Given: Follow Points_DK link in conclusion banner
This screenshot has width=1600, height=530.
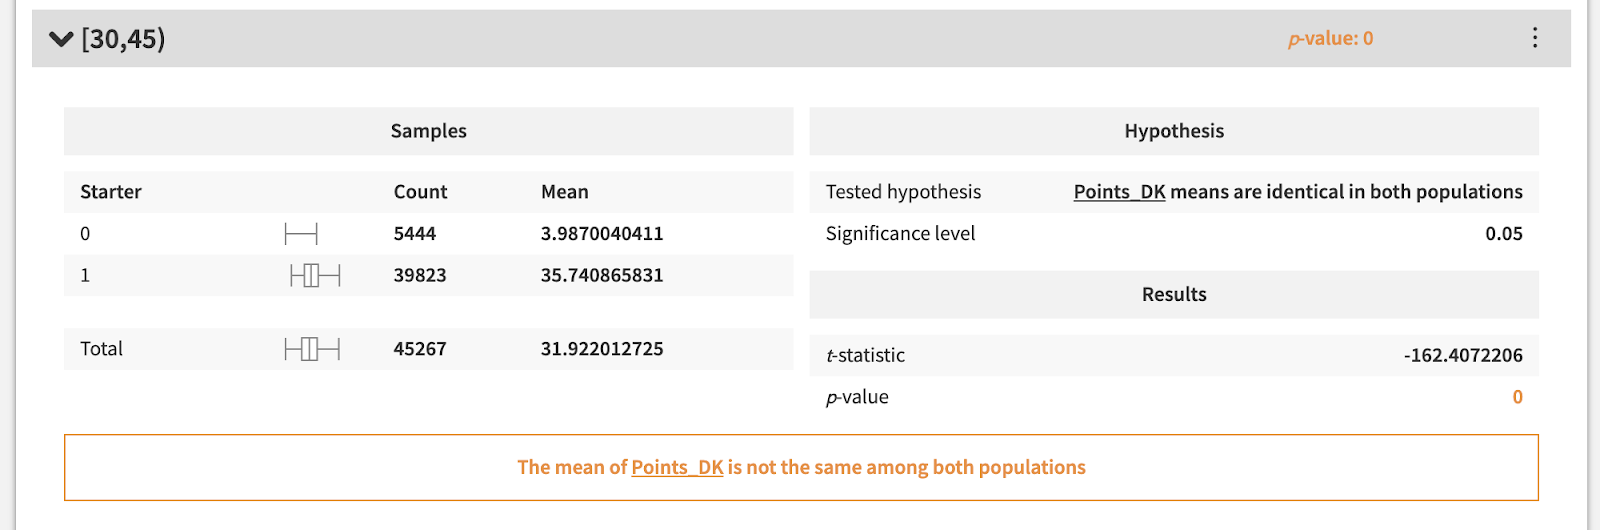Looking at the screenshot, I should (x=677, y=467).
